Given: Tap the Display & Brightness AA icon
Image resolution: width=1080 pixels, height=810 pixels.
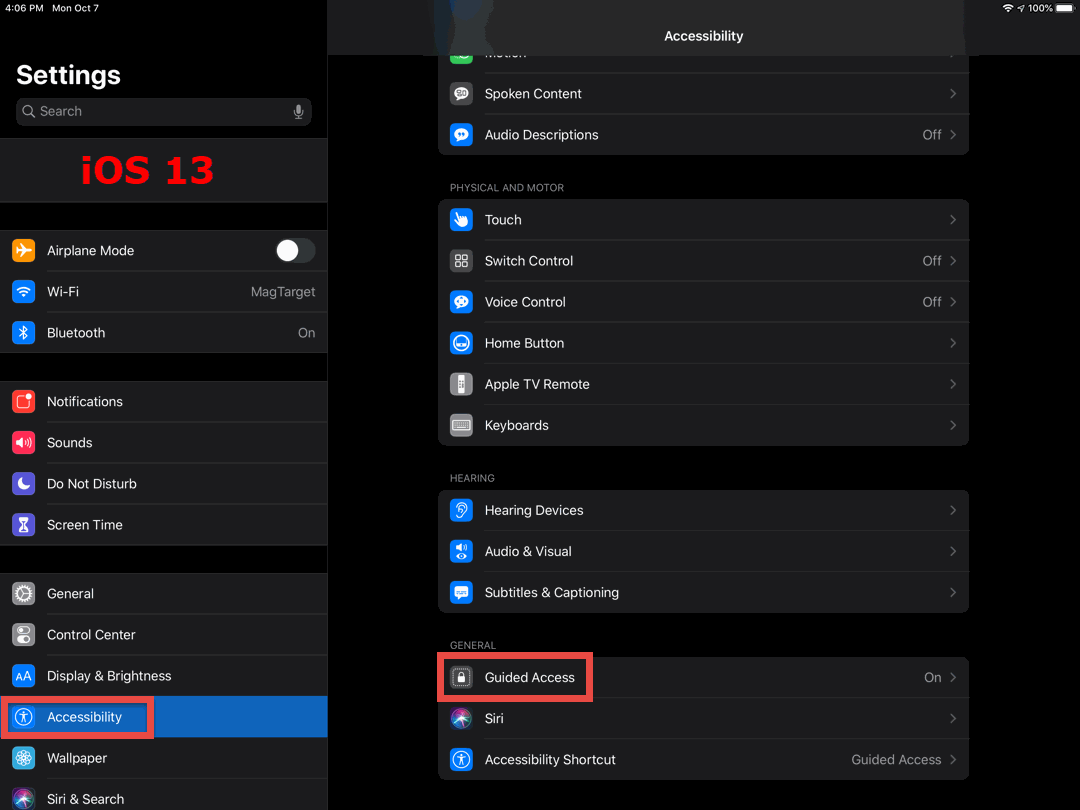Looking at the screenshot, I should pos(23,676).
